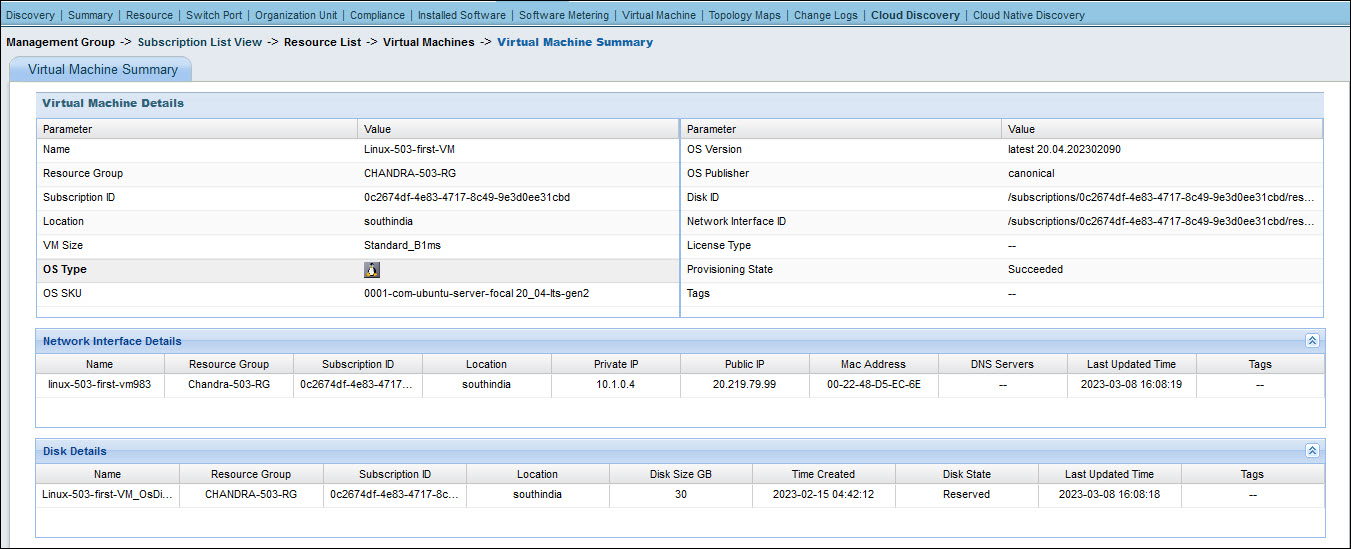The width and height of the screenshot is (1351, 549).
Task: Go to Virtual Machines breadcrumb
Action: (429, 42)
